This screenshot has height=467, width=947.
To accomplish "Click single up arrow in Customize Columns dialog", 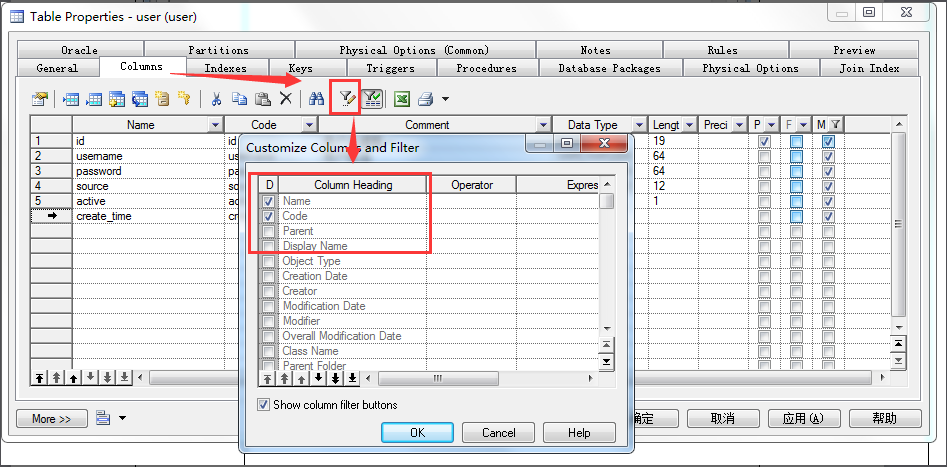I will [x=301, y=379].
